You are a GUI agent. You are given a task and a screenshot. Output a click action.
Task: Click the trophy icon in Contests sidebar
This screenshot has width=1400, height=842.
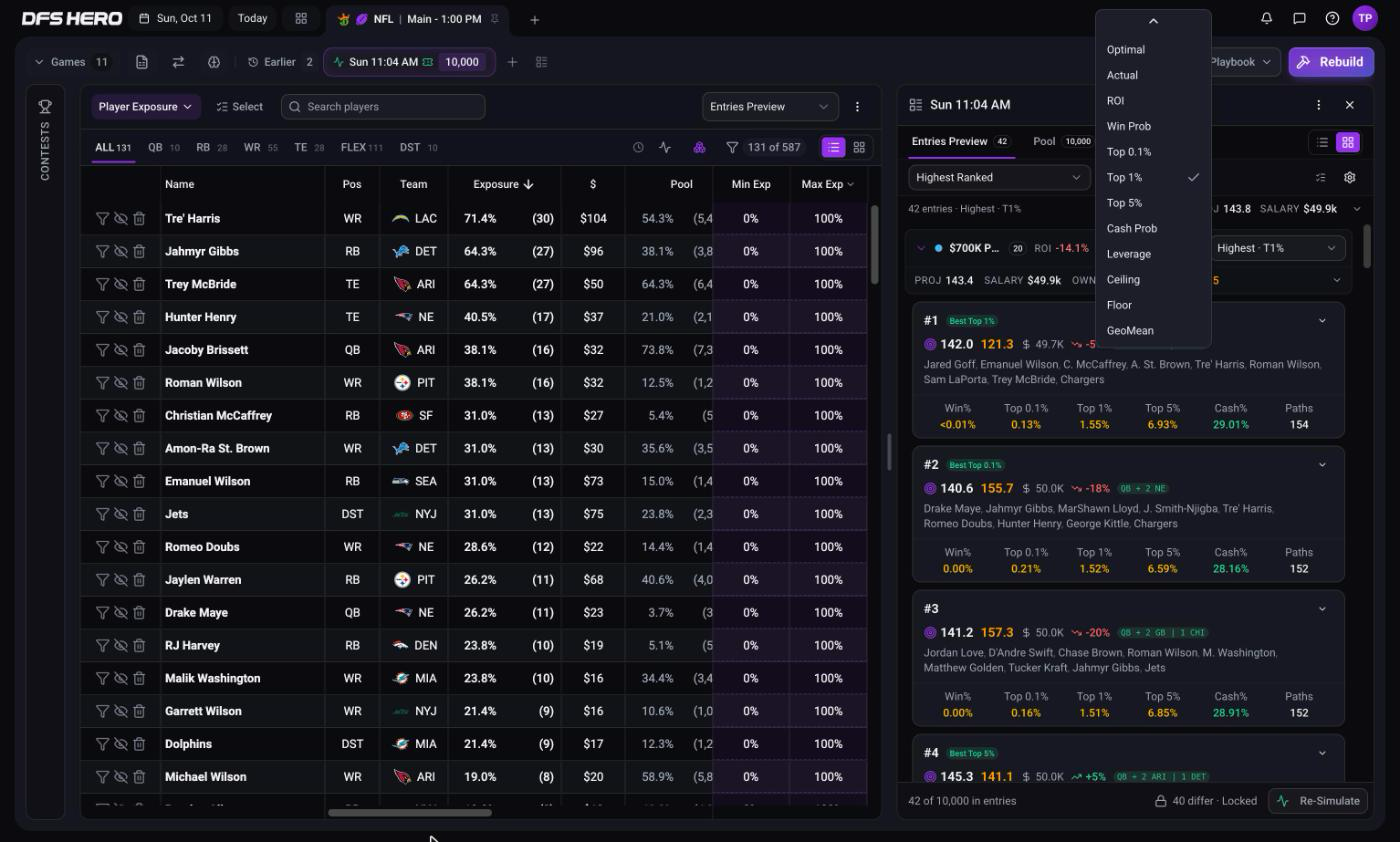click(45, 106)
